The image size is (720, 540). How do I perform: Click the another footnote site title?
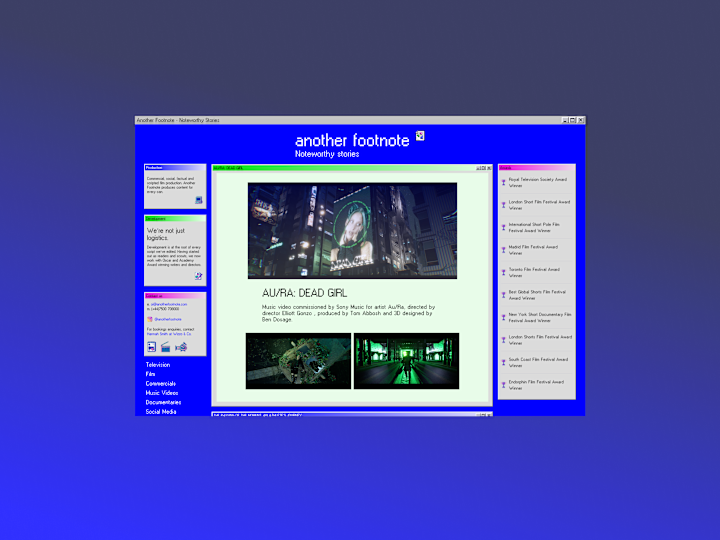point(352,140)
